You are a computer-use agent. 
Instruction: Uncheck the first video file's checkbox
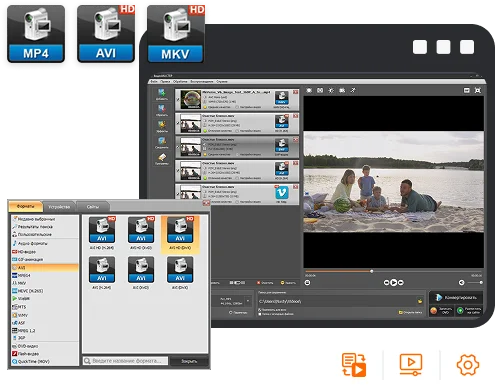pos(178,99)
